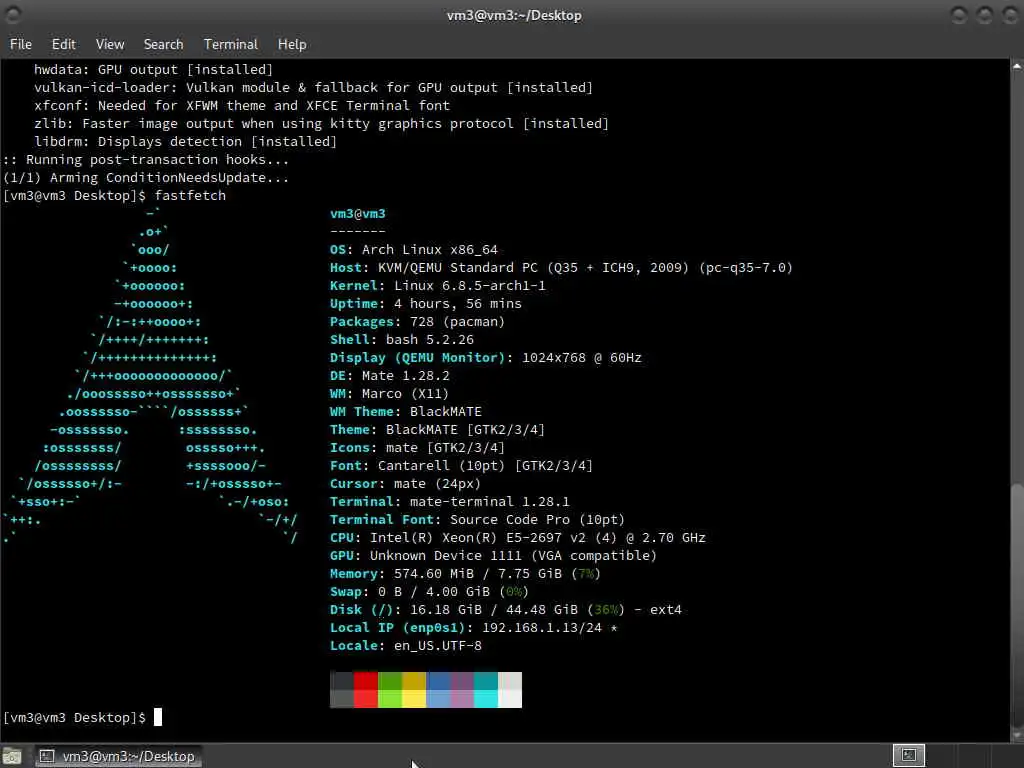
Task: Click the xfconf: Needed for XFWM line
Action: pos(242,105)
